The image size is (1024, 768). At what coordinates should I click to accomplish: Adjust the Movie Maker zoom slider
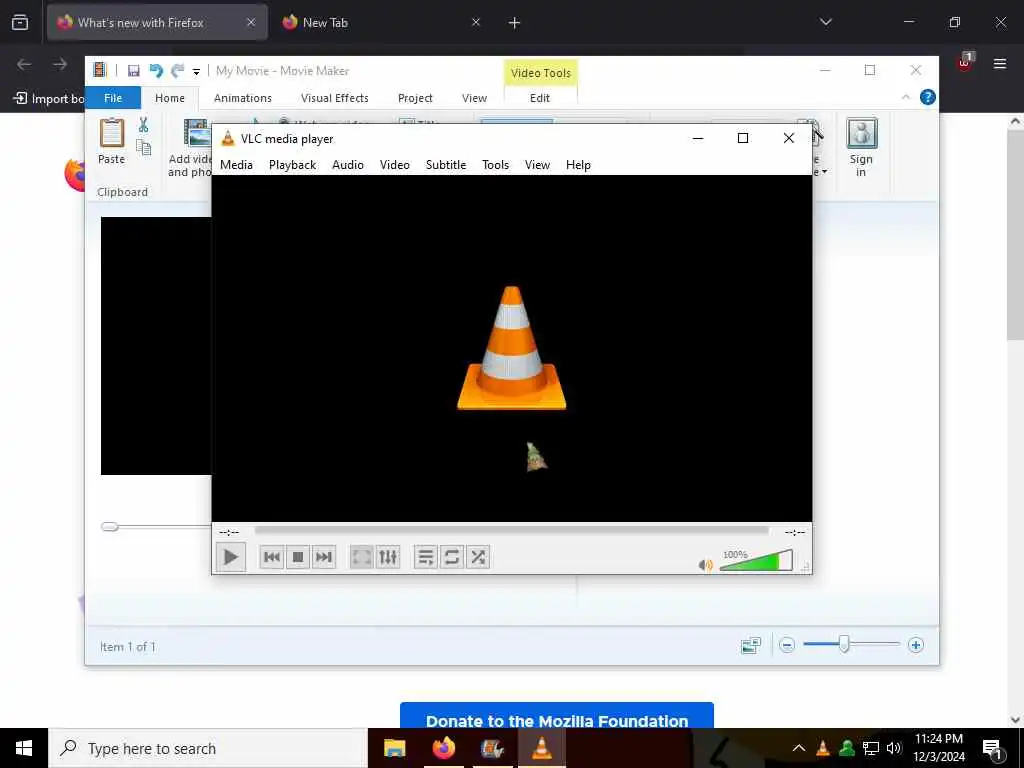click(844, 645)
